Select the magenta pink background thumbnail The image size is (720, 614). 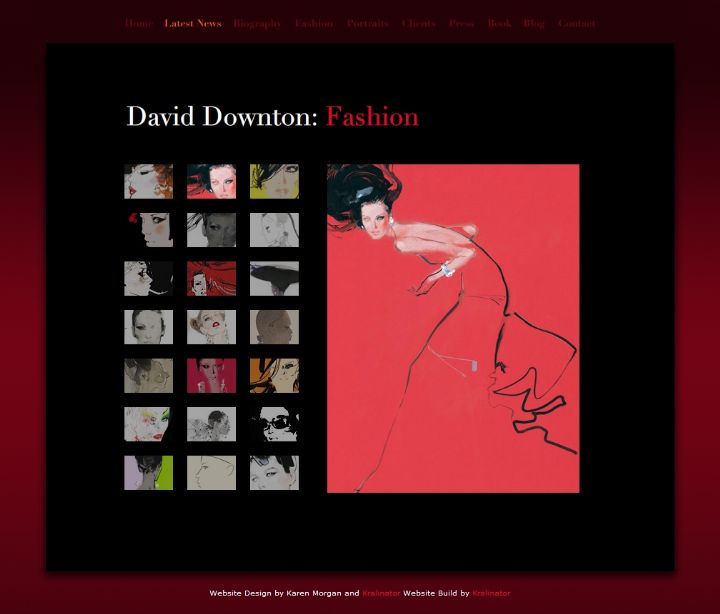tap(211, 376)
